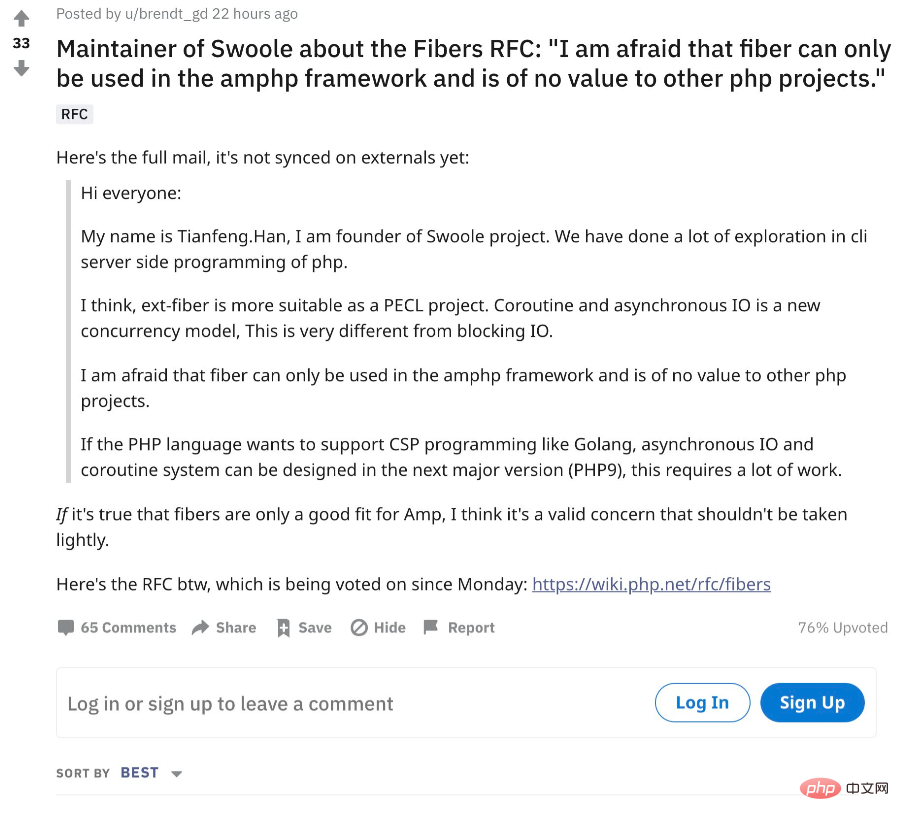
Task: Click the '76% Upvoted' text
Action: (842, 628)
